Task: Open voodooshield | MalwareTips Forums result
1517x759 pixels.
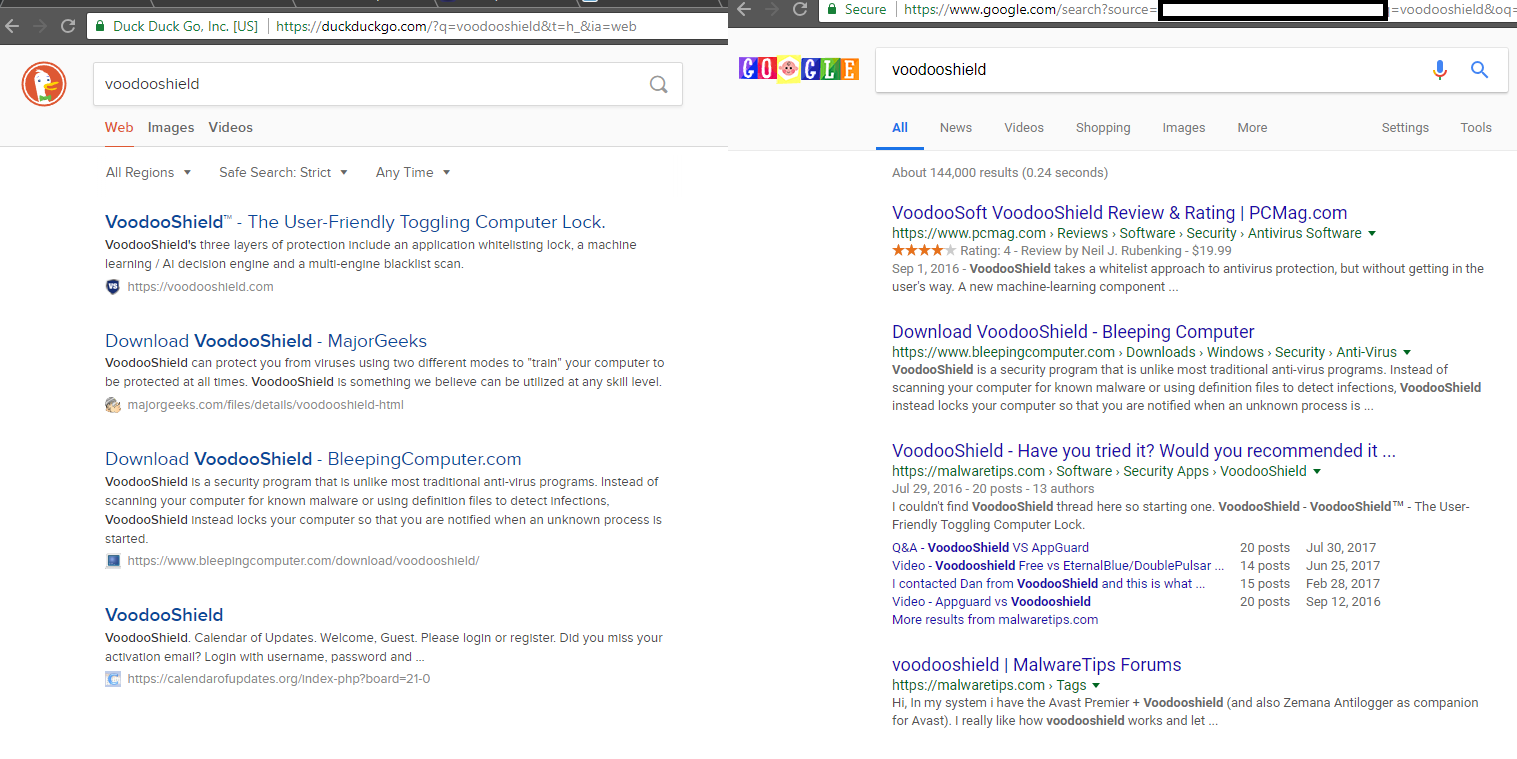Action: (x=1037, y=665)
